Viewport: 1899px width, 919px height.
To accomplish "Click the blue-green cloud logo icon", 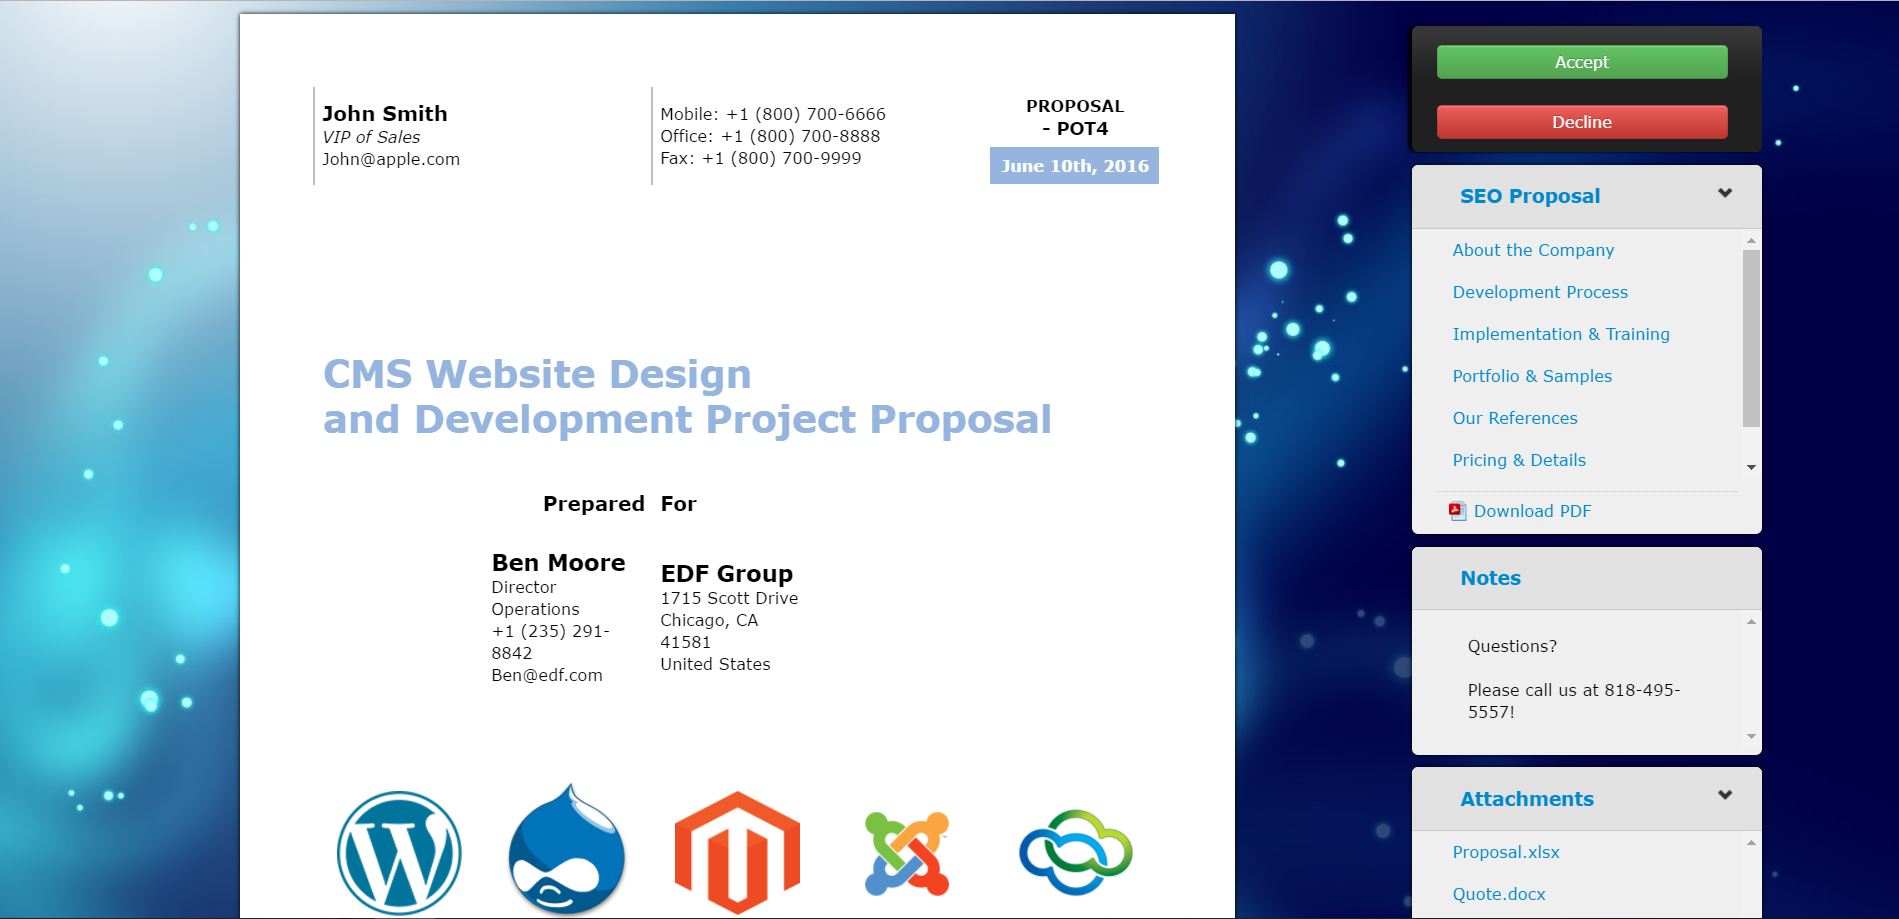I will point(1076,852).
